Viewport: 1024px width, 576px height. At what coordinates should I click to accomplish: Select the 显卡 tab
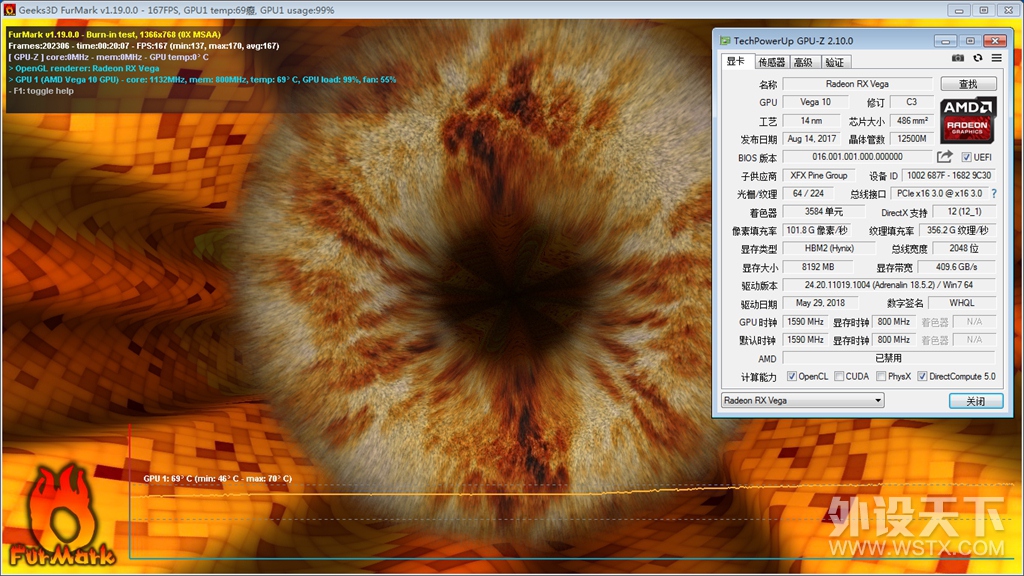(x=736, y=61)
